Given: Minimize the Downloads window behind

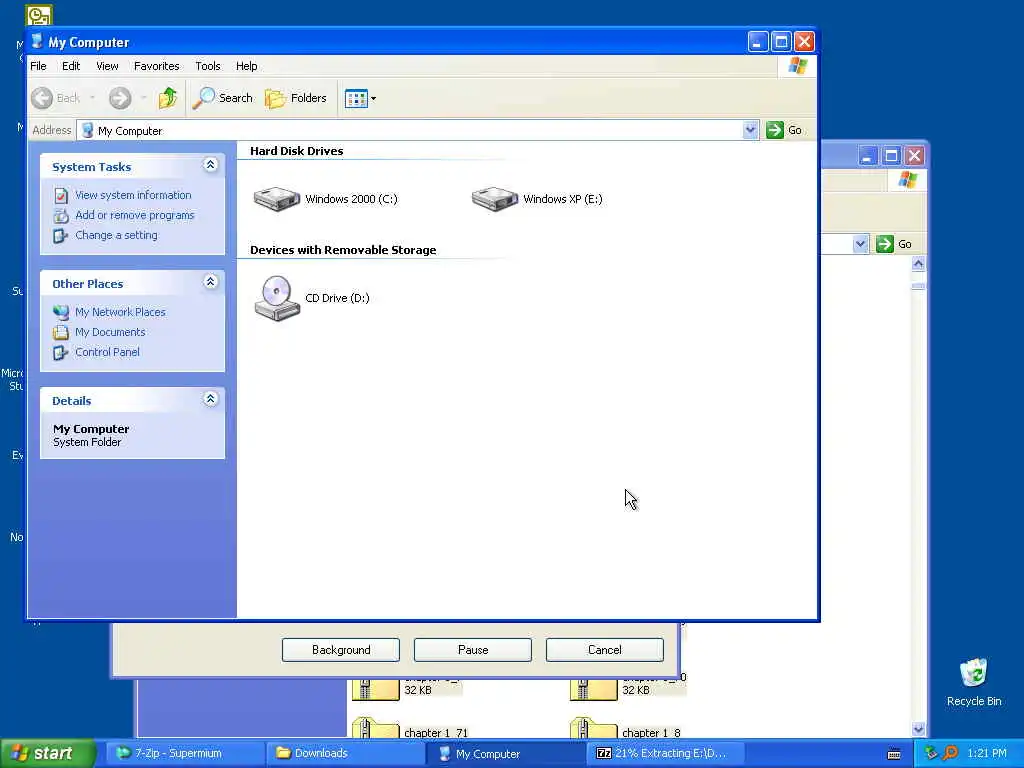Looking at the screenshot, I should [x=867, y=156].
